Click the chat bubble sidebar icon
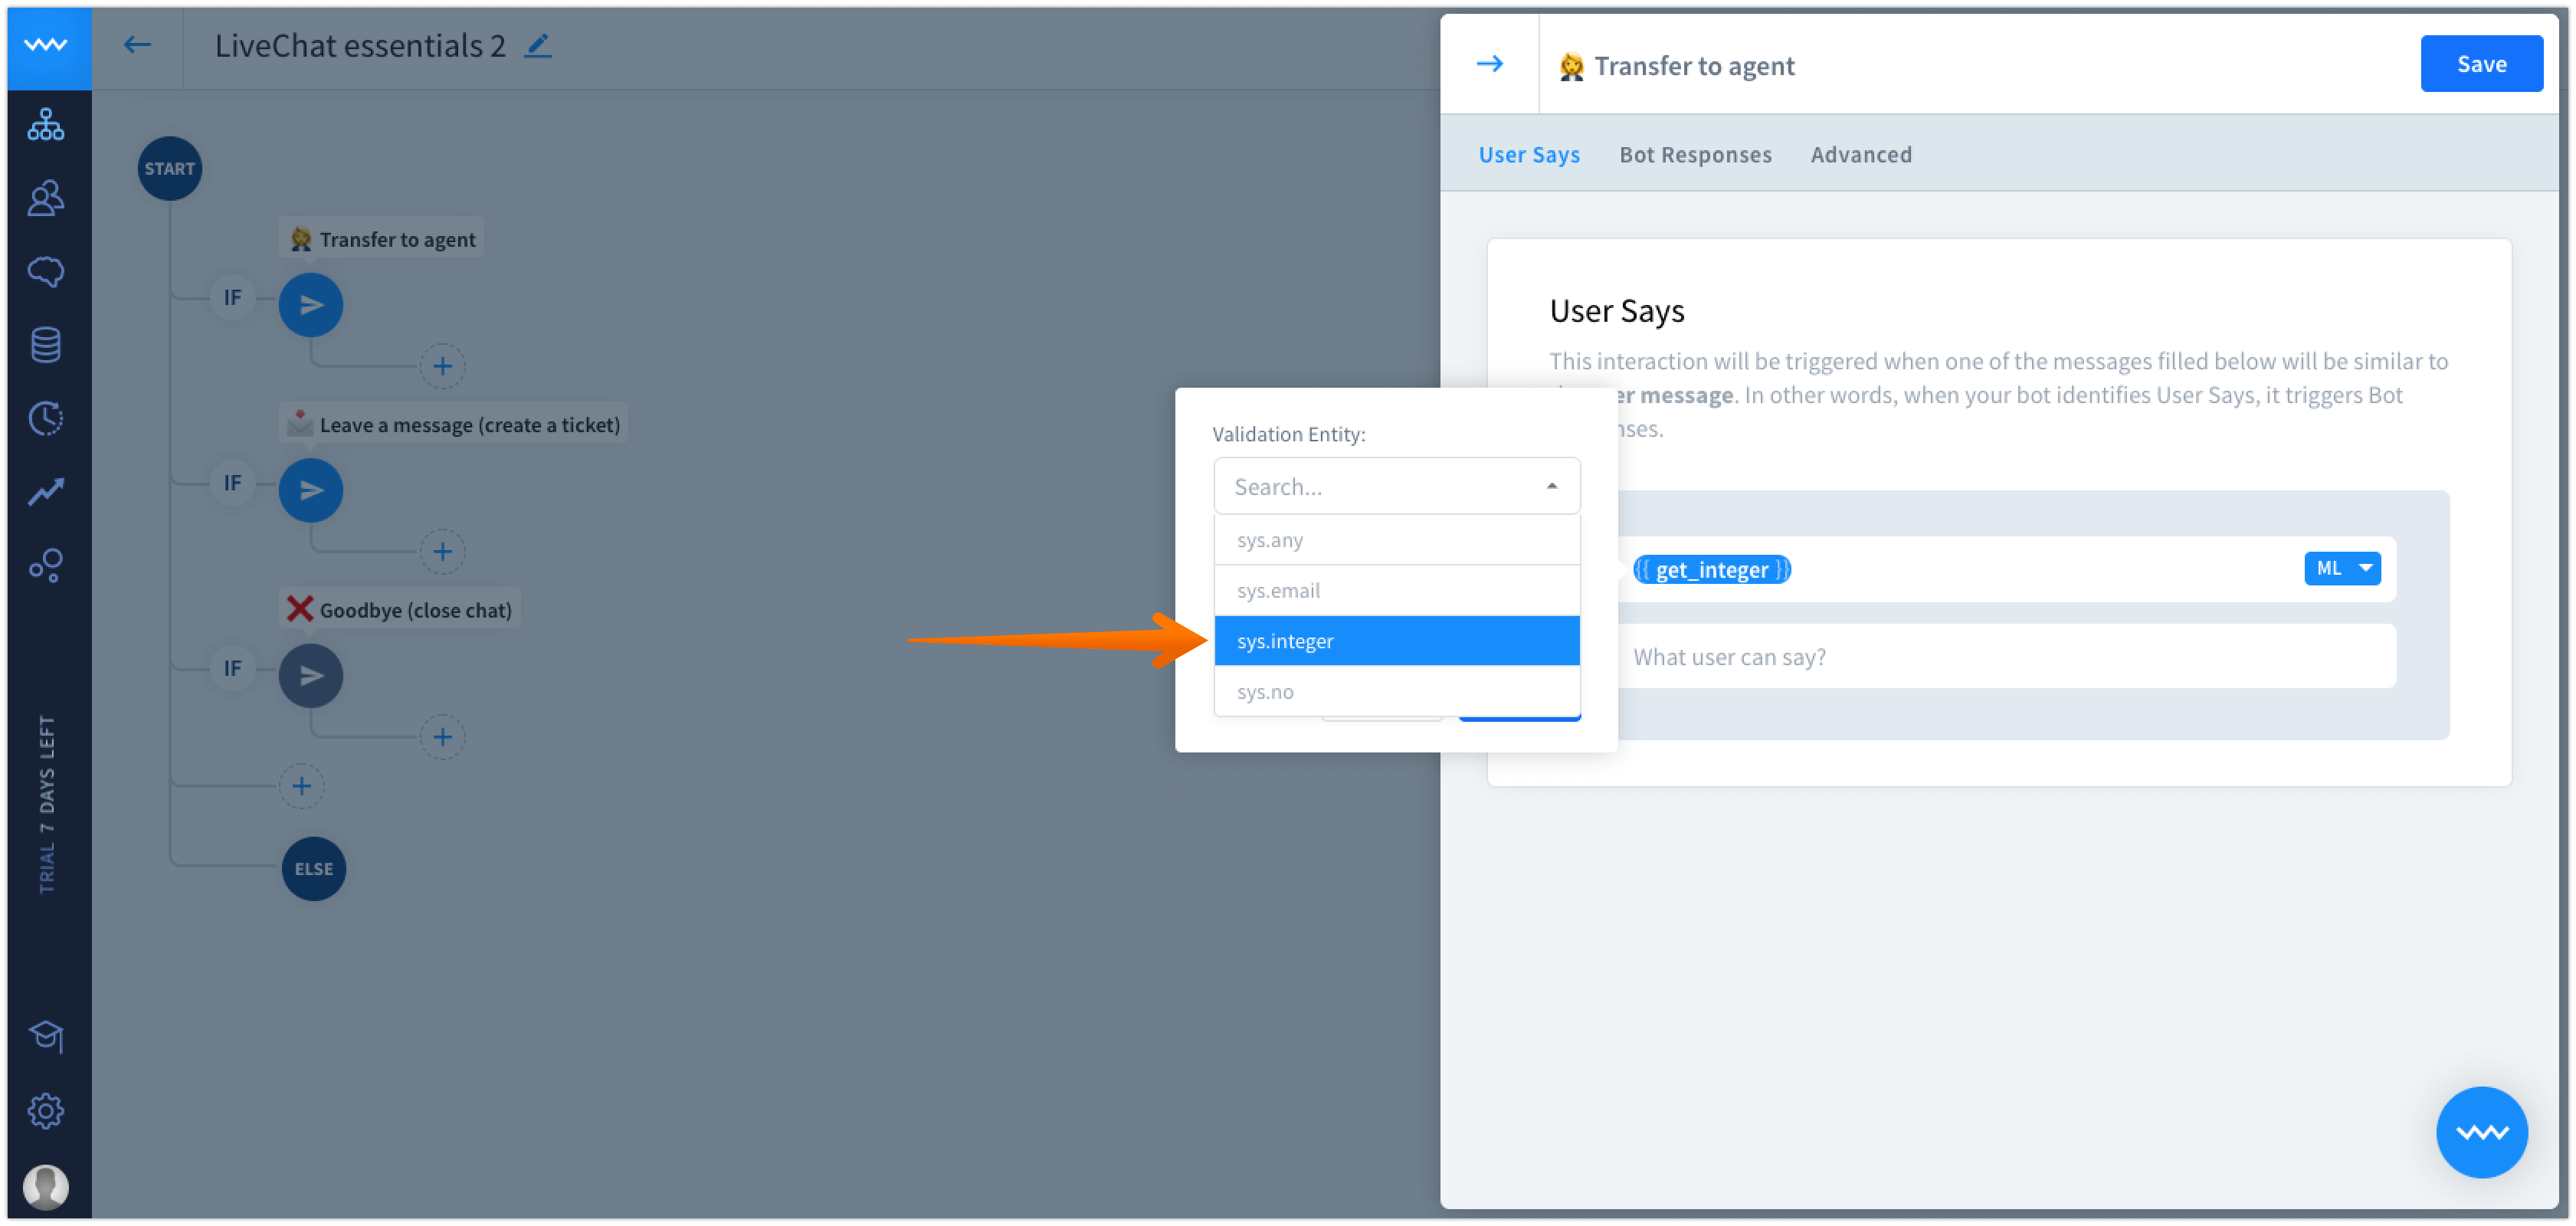Screen dimensions: 2576x1226 (x=46, y=271)
